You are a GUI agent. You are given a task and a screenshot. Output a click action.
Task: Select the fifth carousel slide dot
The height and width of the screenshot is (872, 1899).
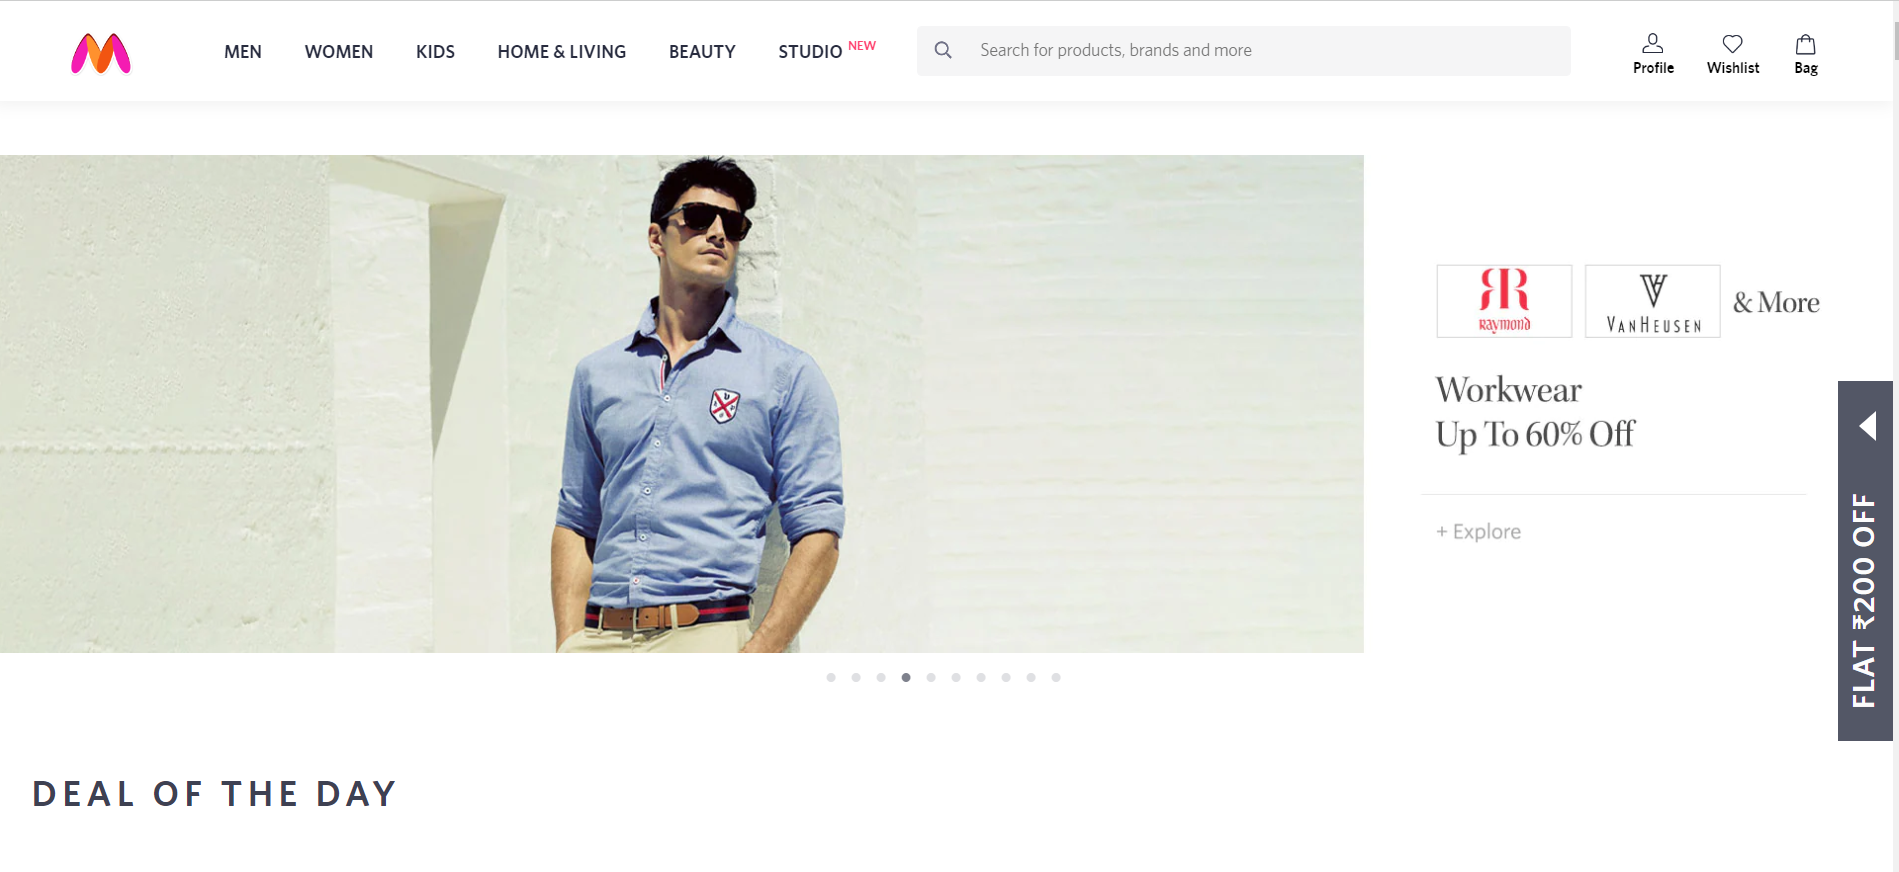(931, 678)
